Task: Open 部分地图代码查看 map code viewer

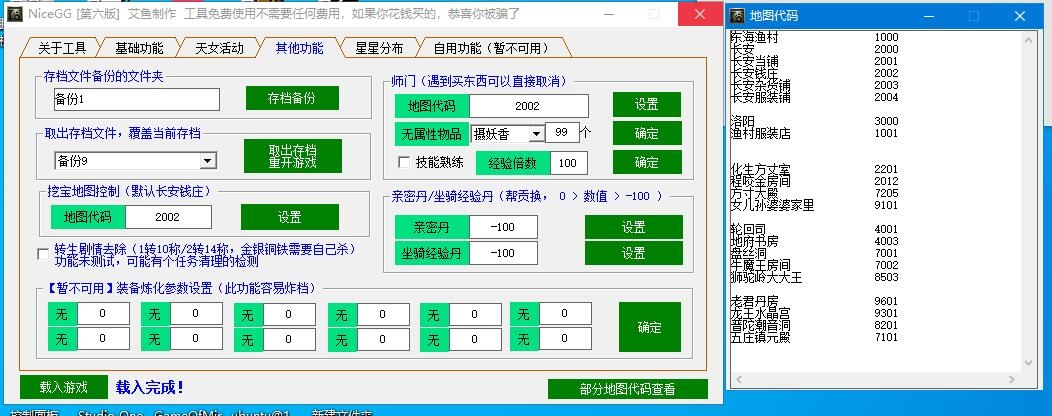Action: [x=627, y=389]
